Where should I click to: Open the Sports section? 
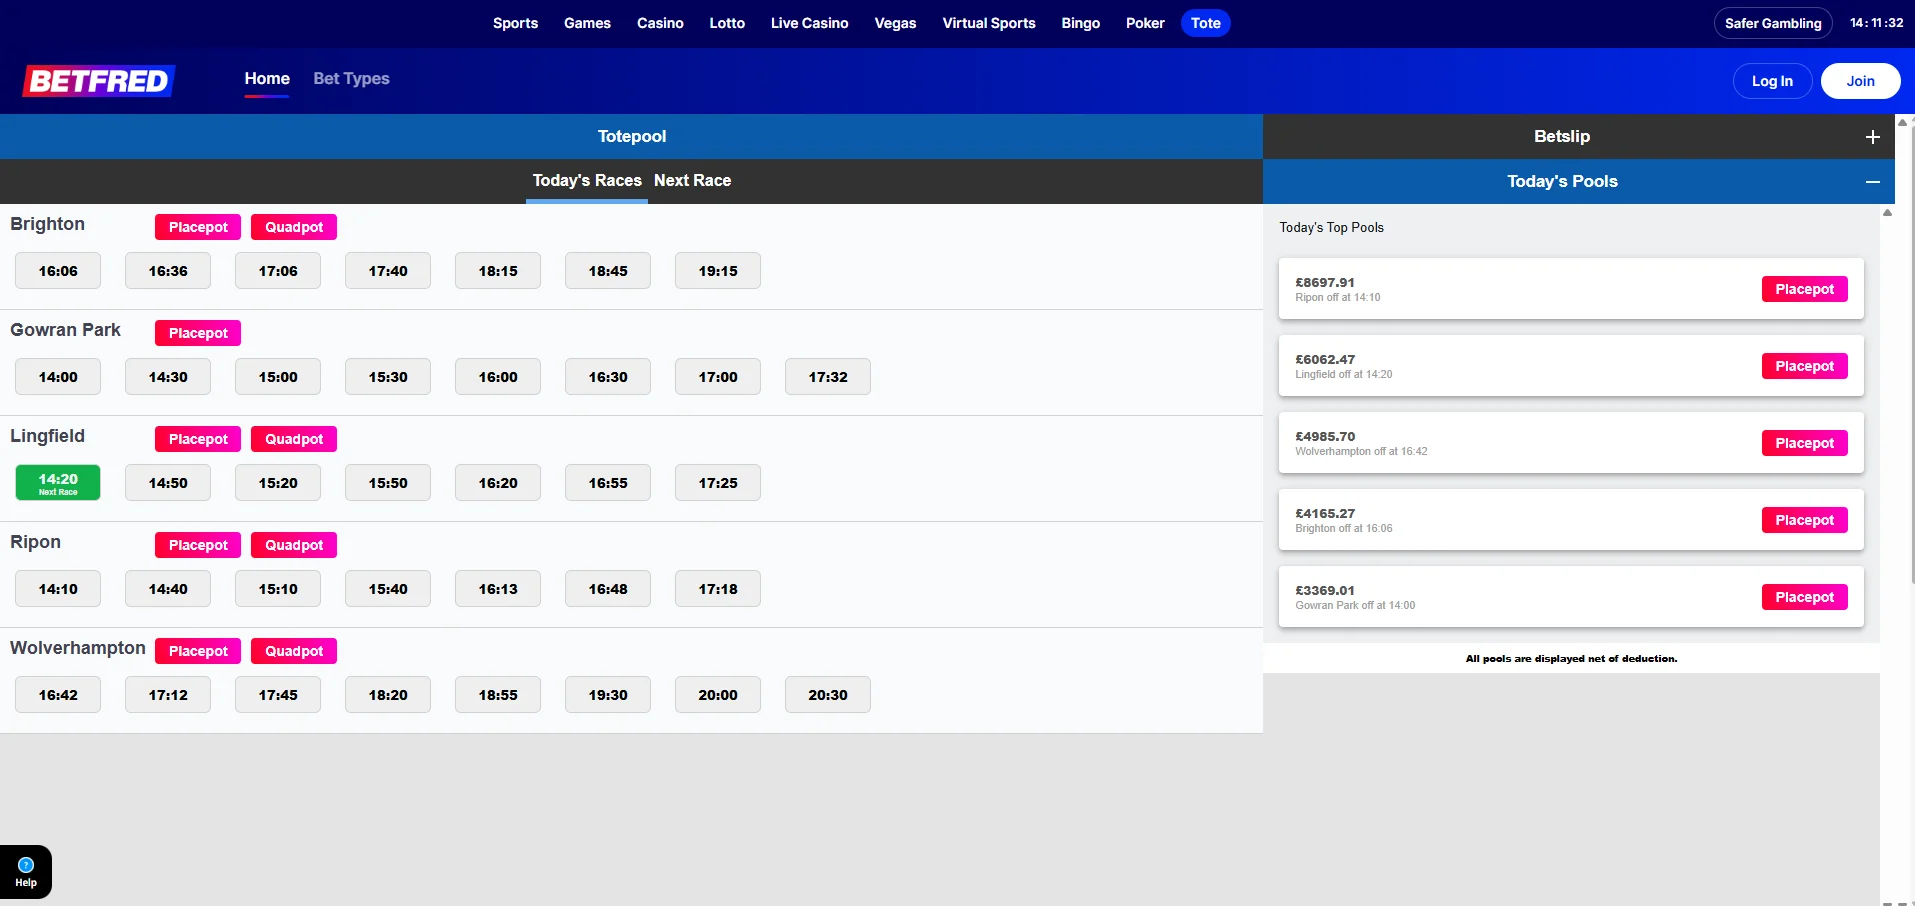pos(515,23)
